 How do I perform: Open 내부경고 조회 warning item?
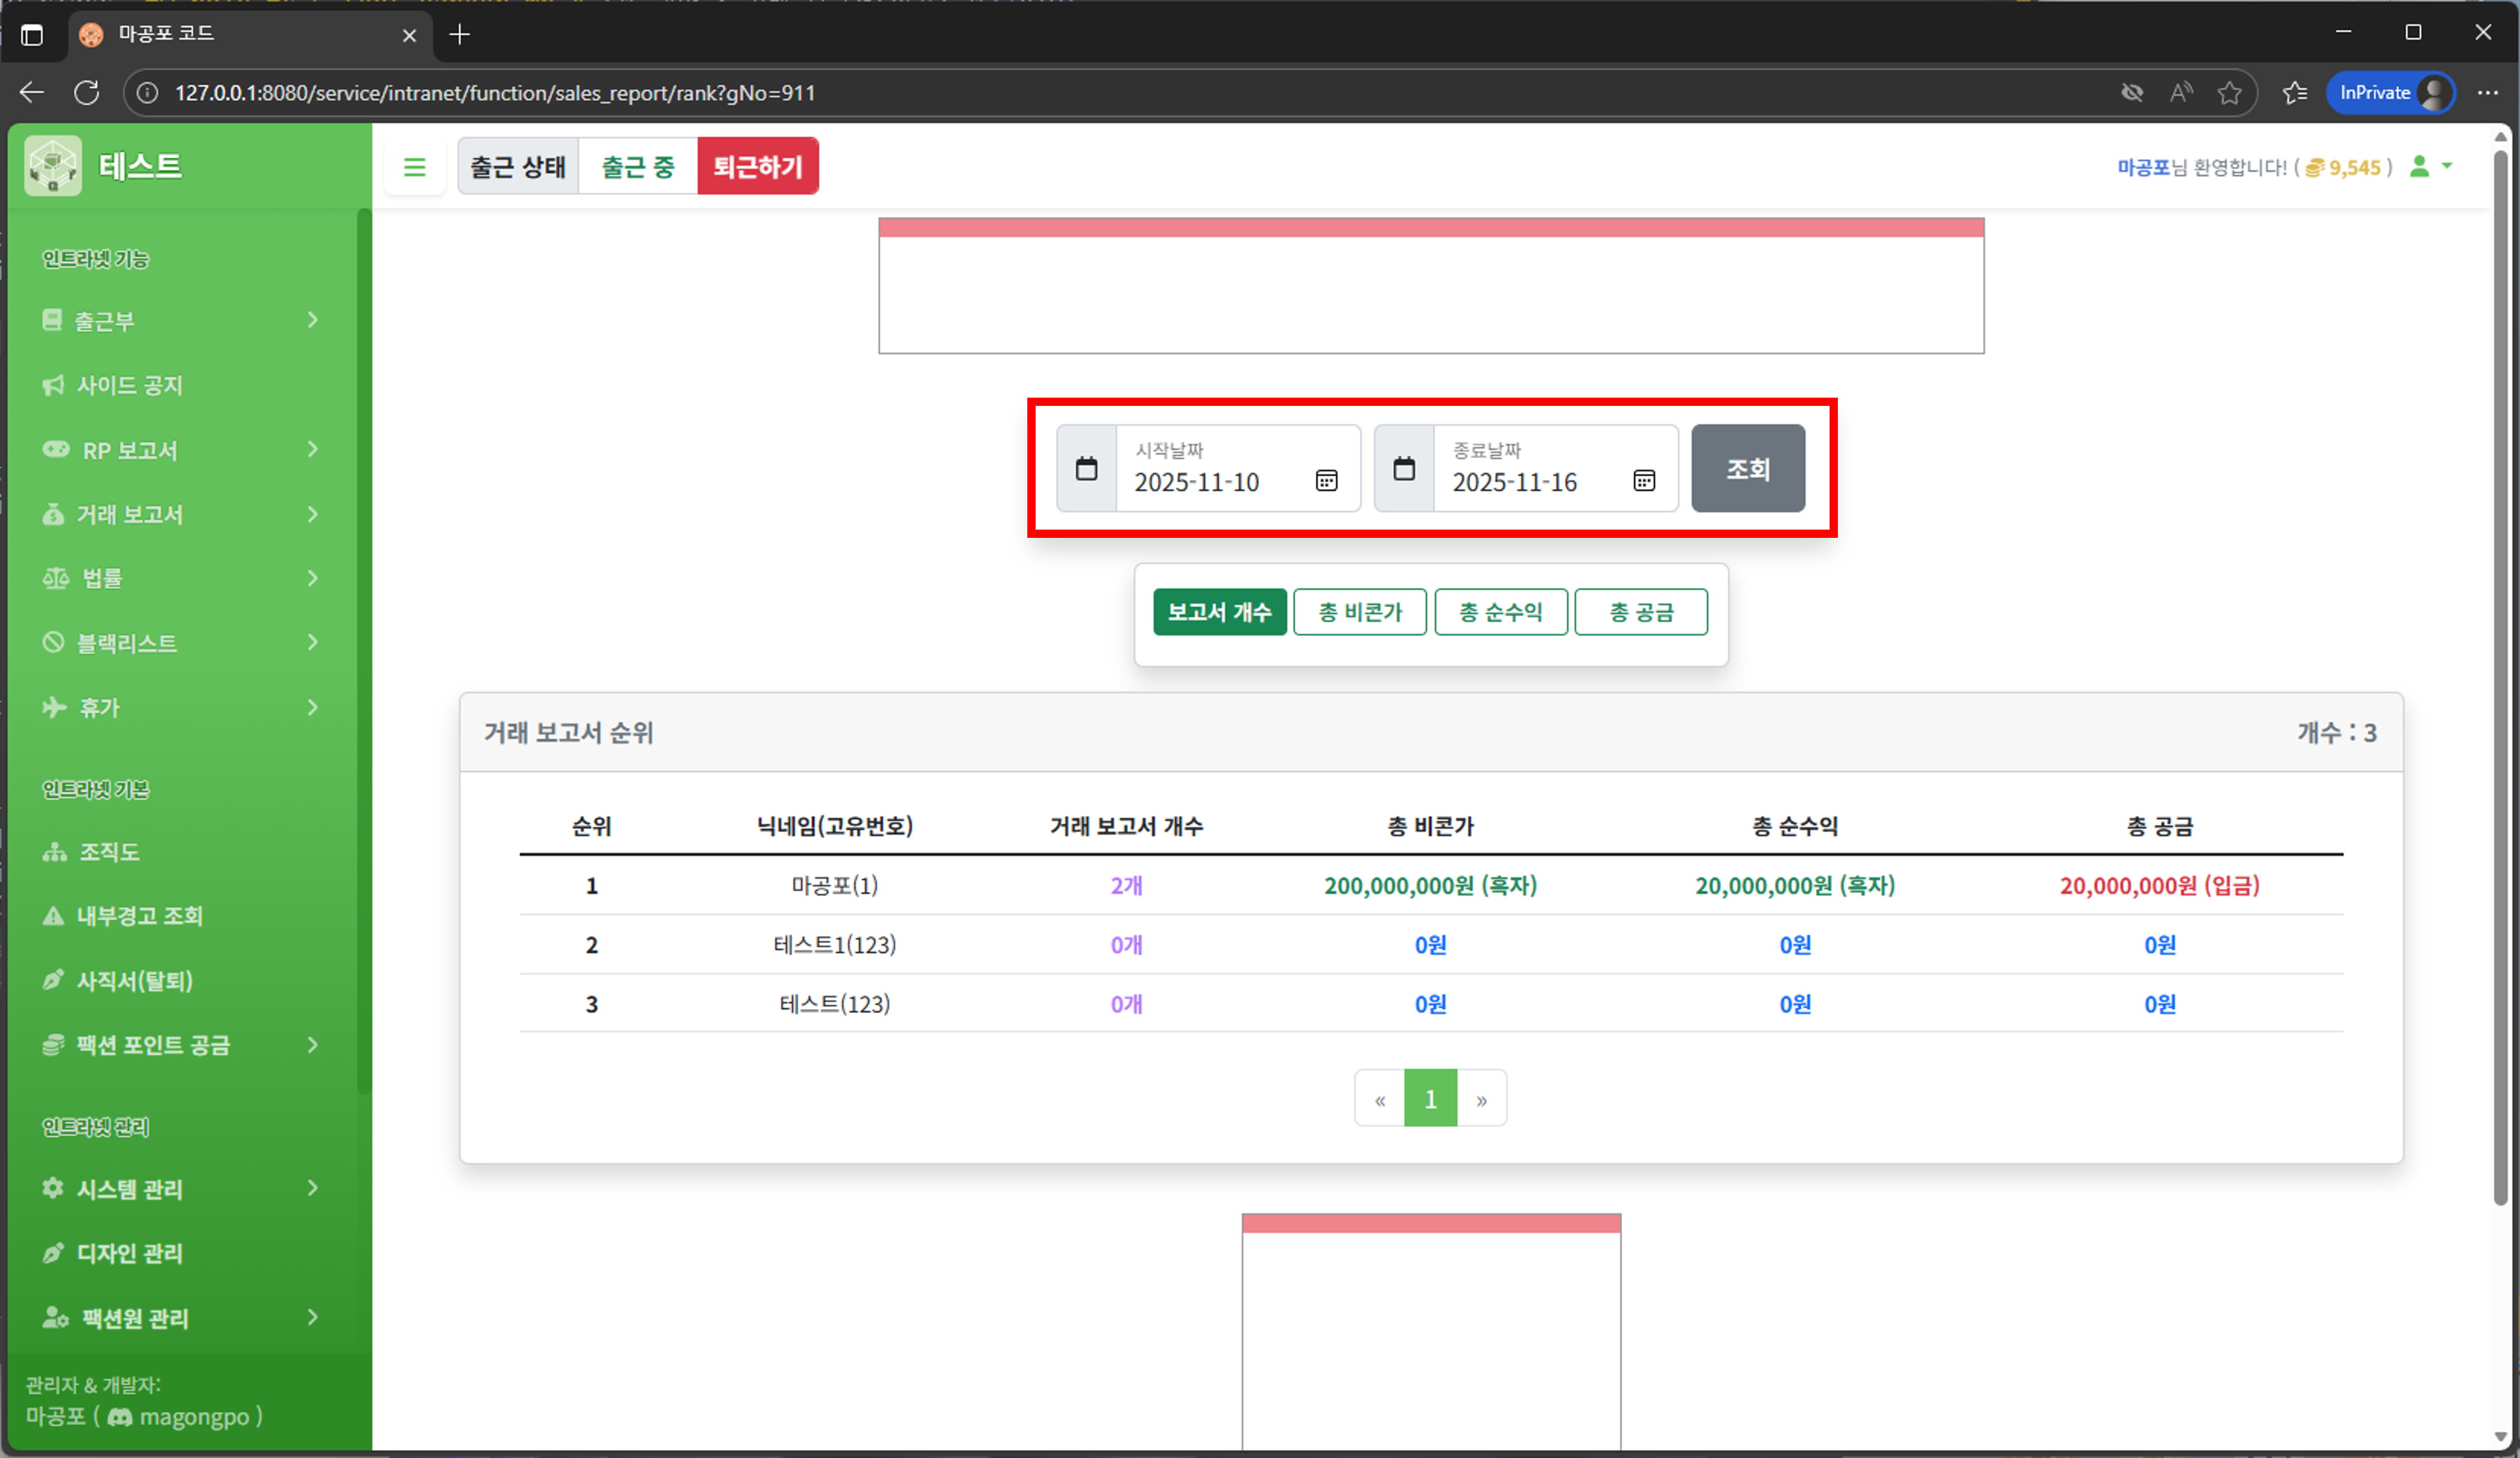[139, 916]
